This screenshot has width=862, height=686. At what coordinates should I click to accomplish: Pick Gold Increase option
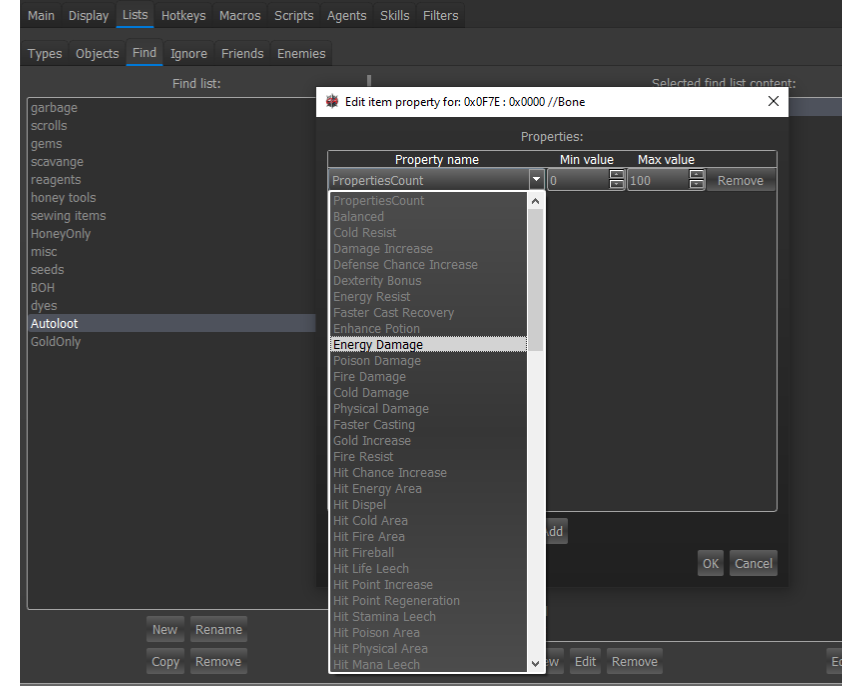click(x=428, y=440)
